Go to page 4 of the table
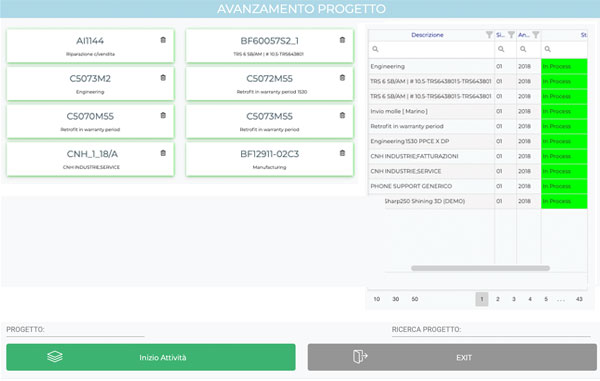Viewport: 600px width, 381px height. point(530,299)
